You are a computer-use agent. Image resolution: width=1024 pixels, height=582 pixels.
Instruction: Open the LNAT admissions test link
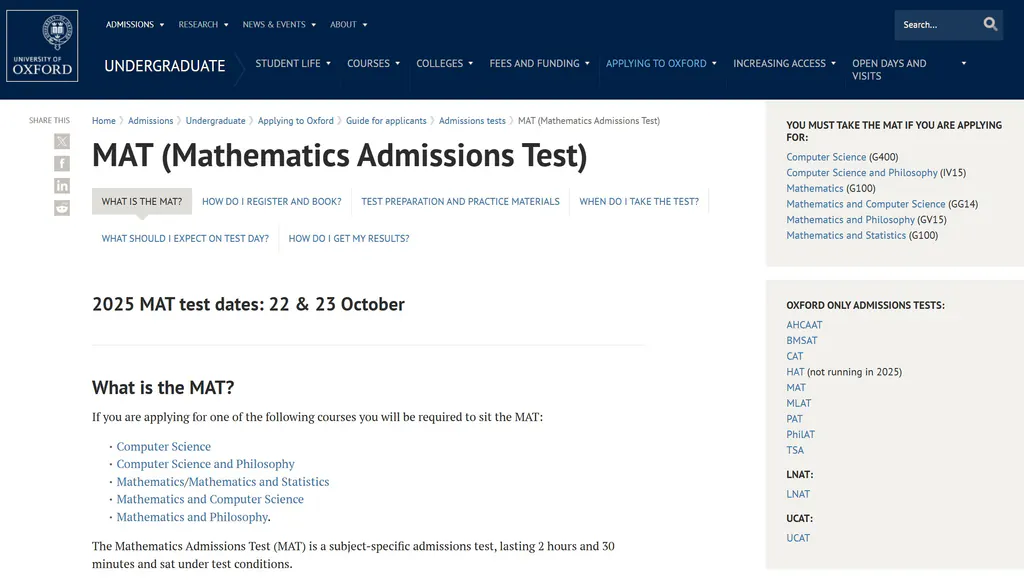798,494
